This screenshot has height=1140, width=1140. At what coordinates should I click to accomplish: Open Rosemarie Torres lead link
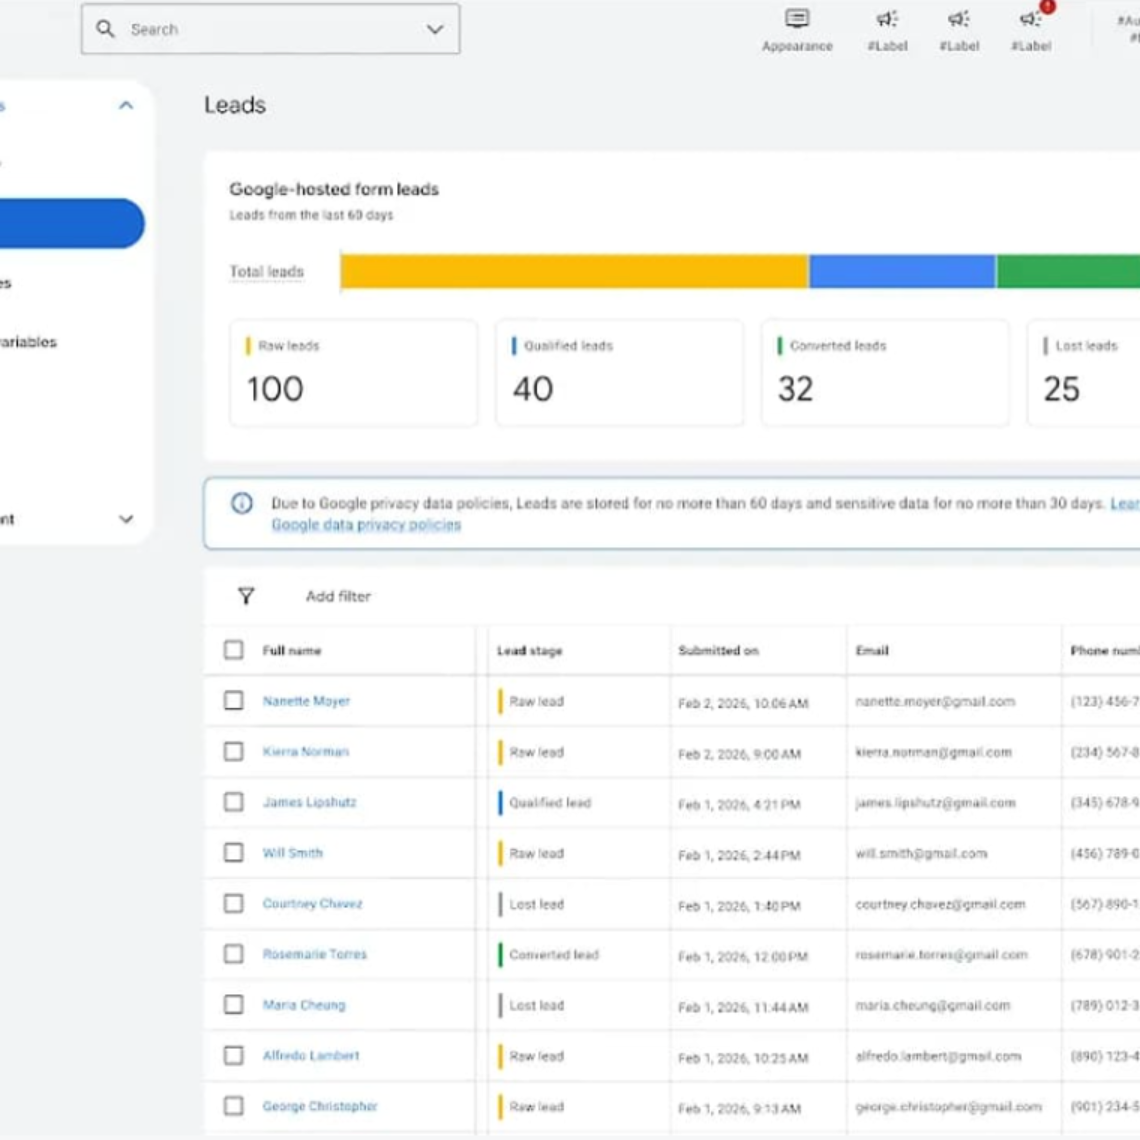315,954
